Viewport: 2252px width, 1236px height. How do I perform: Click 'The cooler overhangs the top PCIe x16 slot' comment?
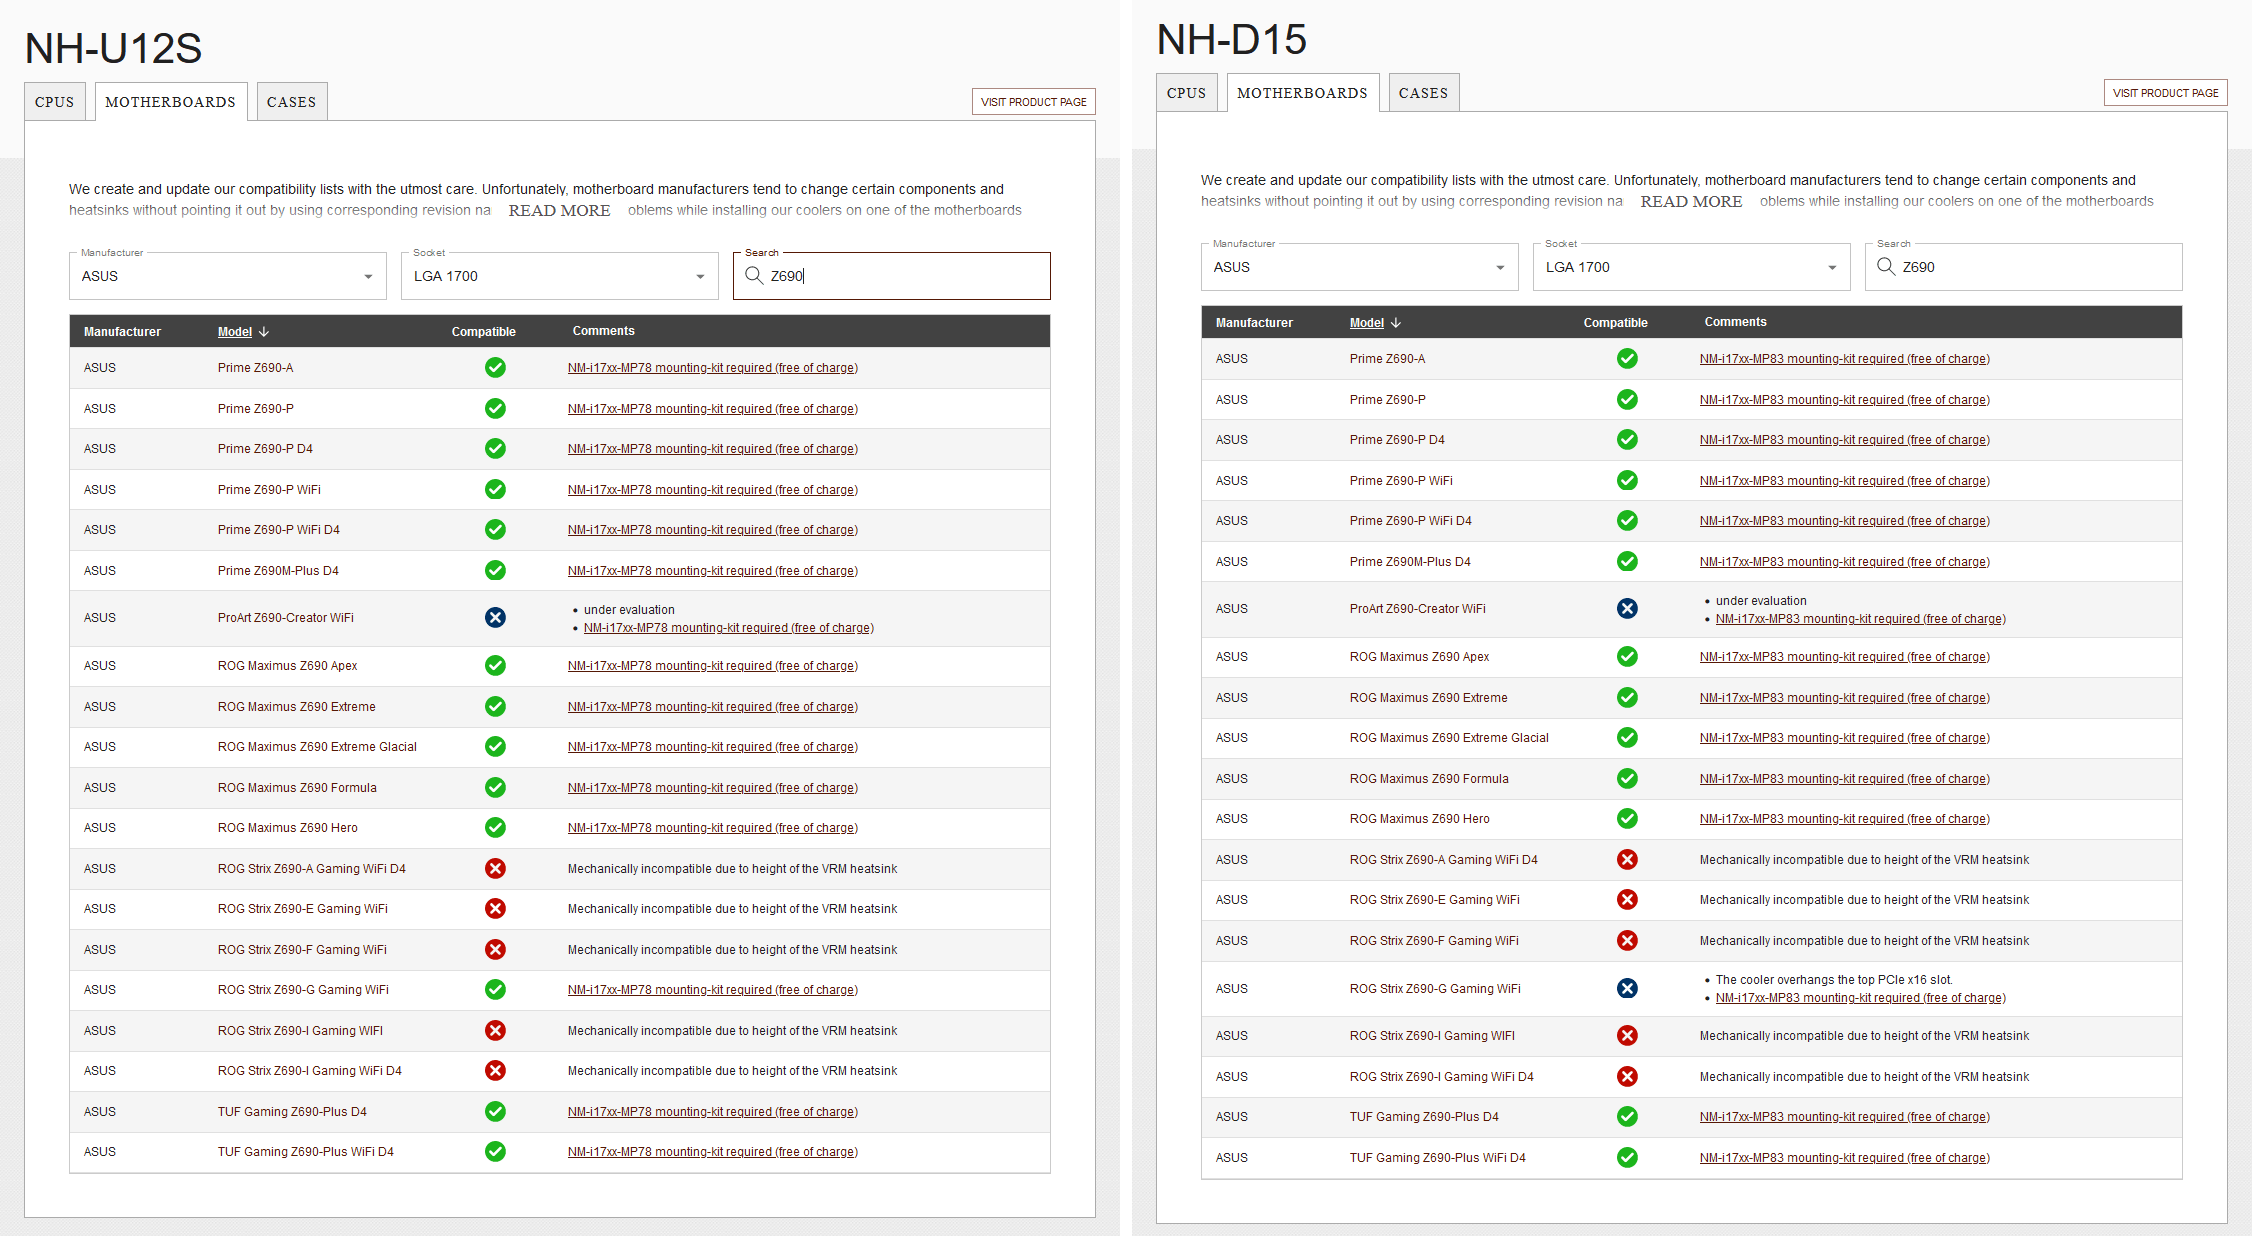coord(1834,980)
